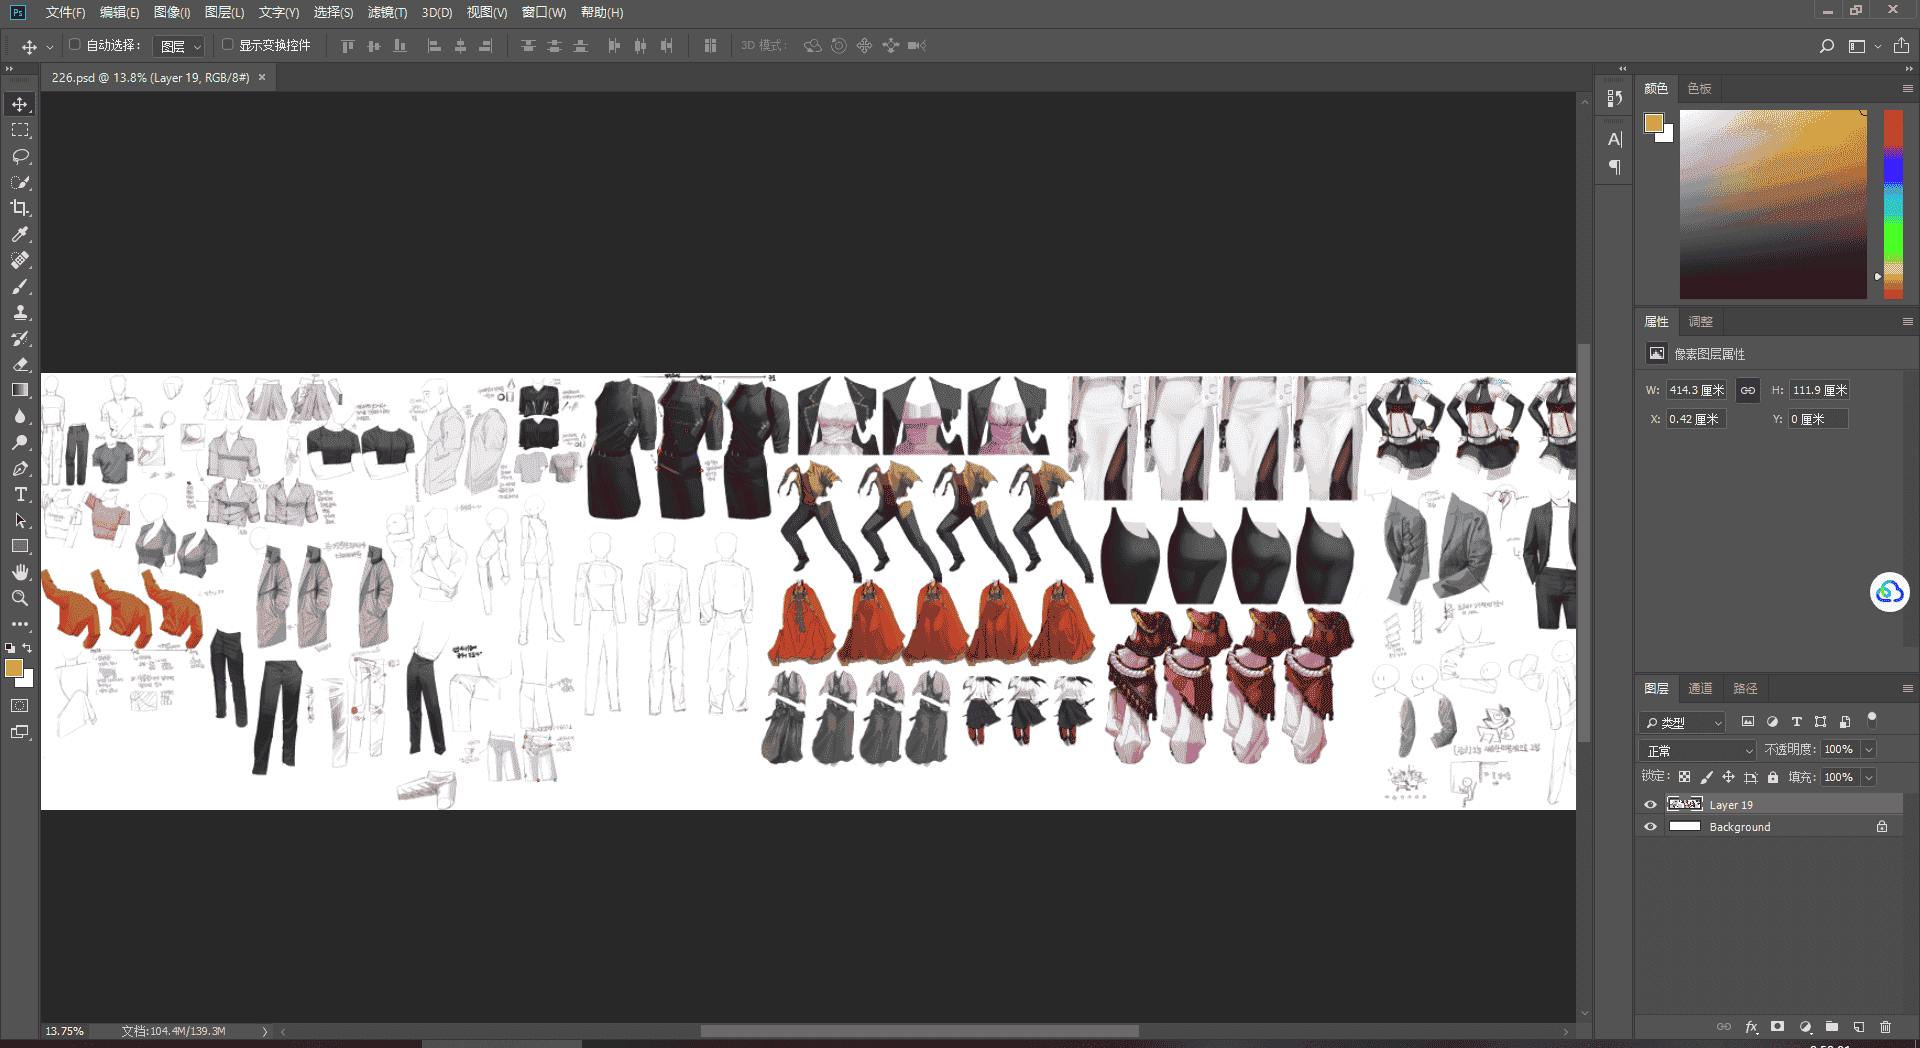Select the Crop tool

point(20,208)
